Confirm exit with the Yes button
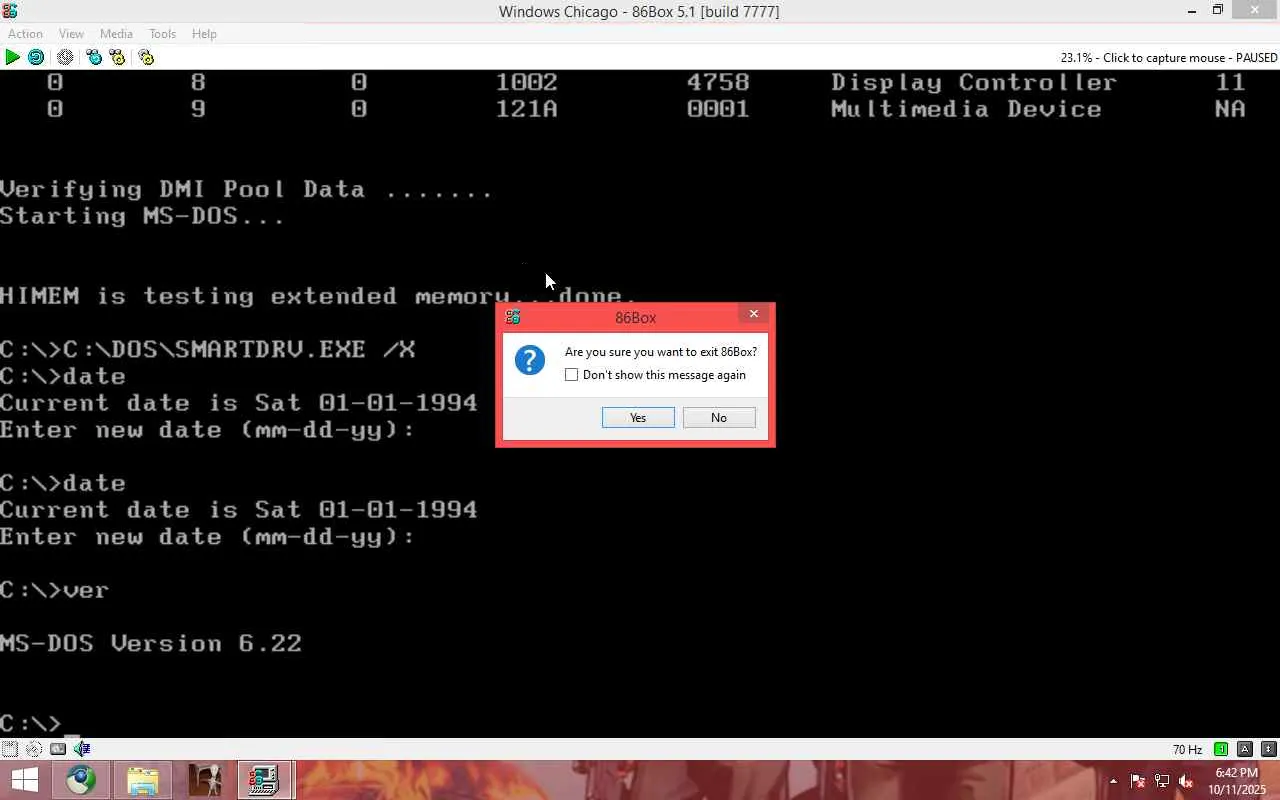The height and width of the screenshot is (800, 1280). 638,417
